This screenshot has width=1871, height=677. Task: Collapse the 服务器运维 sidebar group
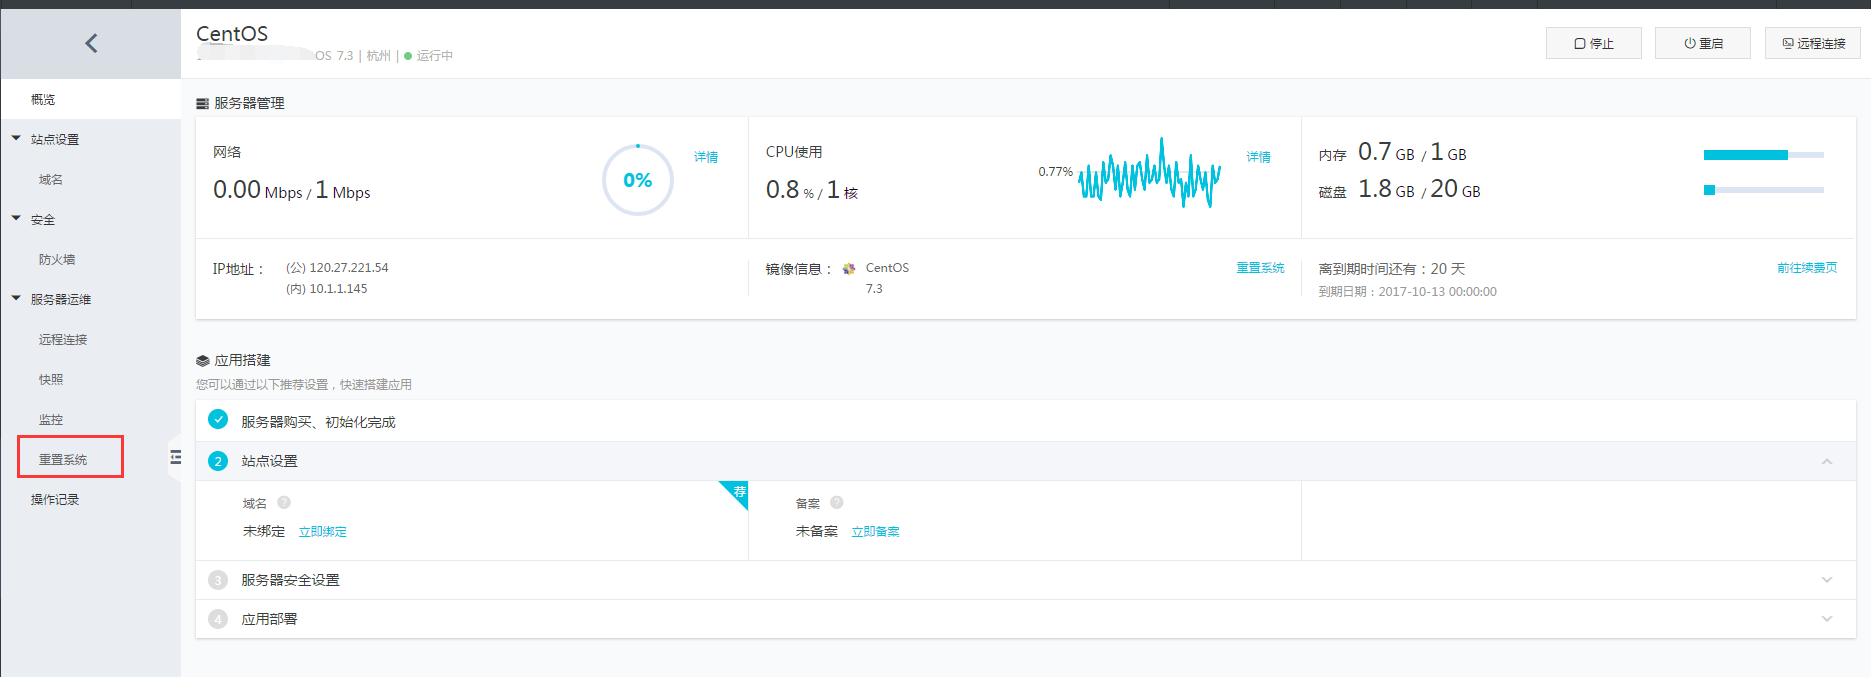point(17,299)
